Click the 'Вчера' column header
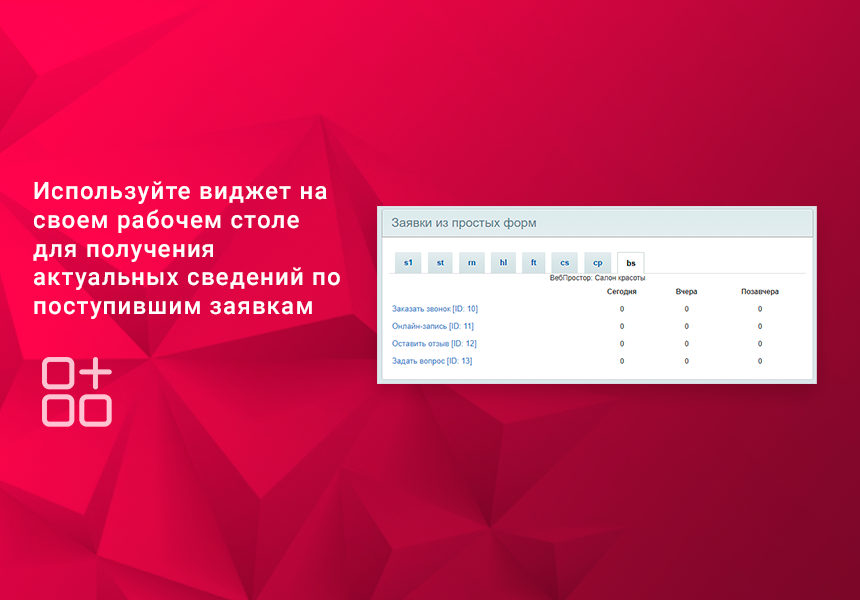 [686, 292]
